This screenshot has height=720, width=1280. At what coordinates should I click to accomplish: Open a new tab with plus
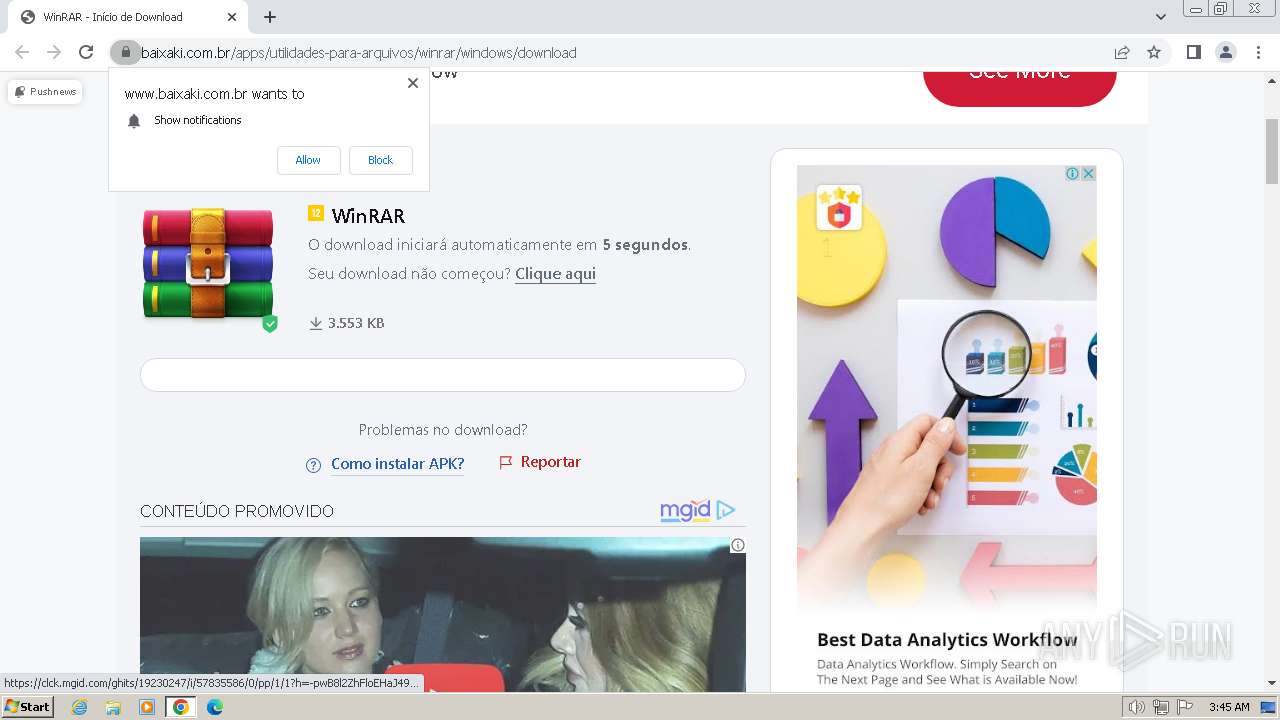point(270,17)
